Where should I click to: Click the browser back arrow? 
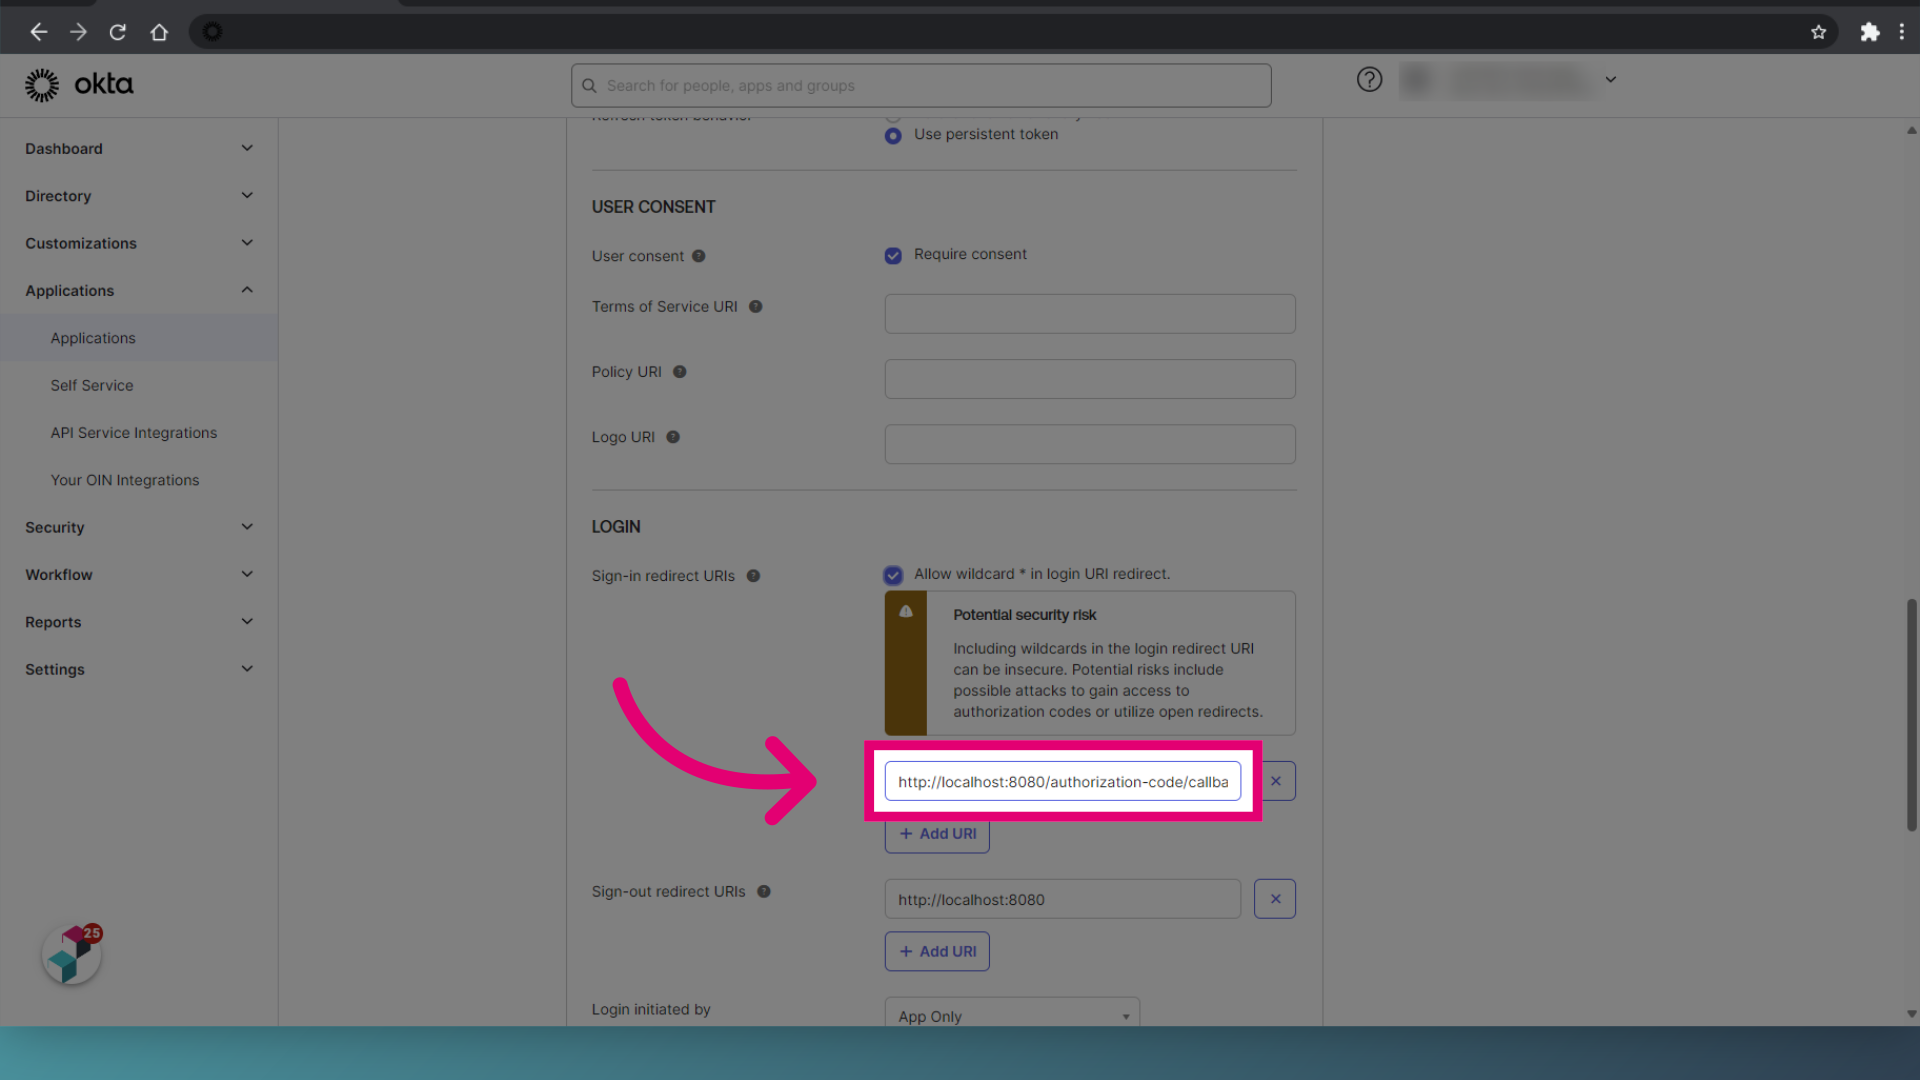pos(38,32)
